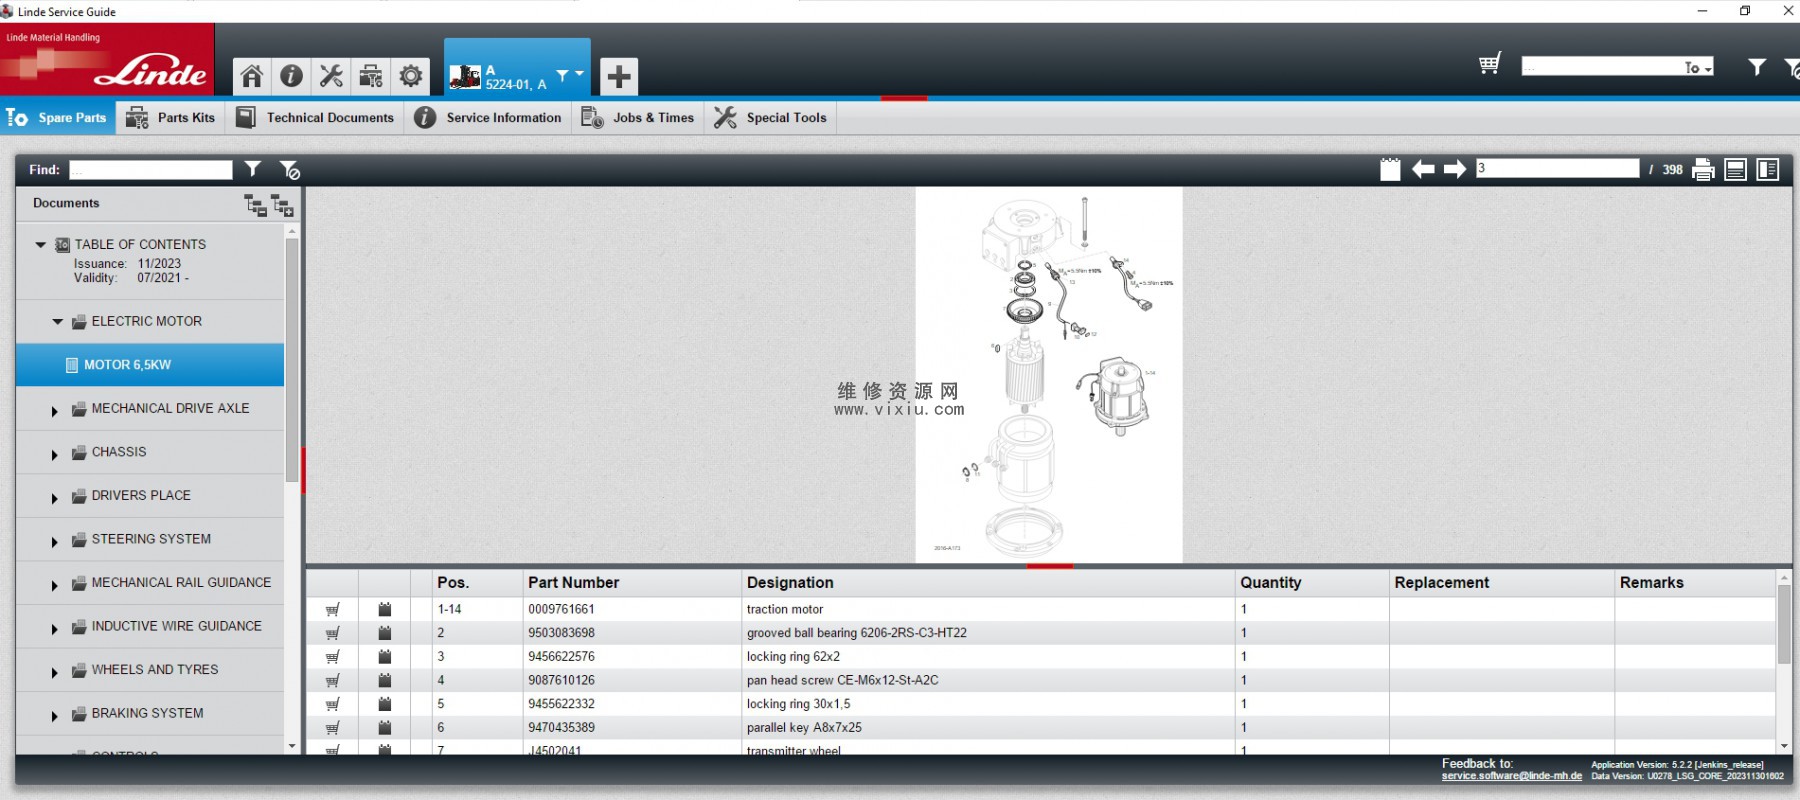
Task: Select the MOTOR 6,5KW document
Action: [x=150, y=365]
